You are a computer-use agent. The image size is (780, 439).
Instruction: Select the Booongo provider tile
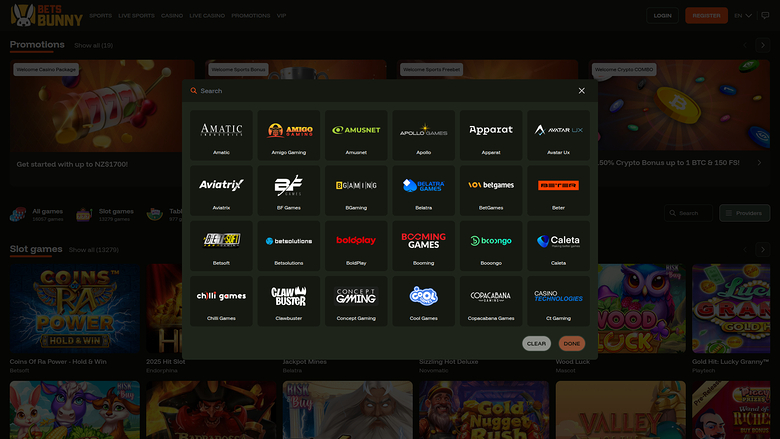[491, 246]
